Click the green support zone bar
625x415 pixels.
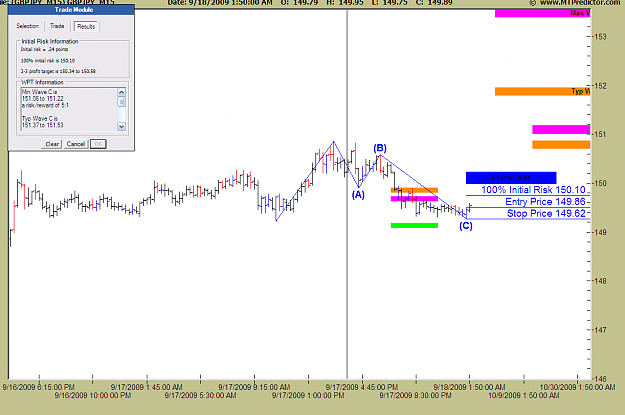(x=414, y=226)
